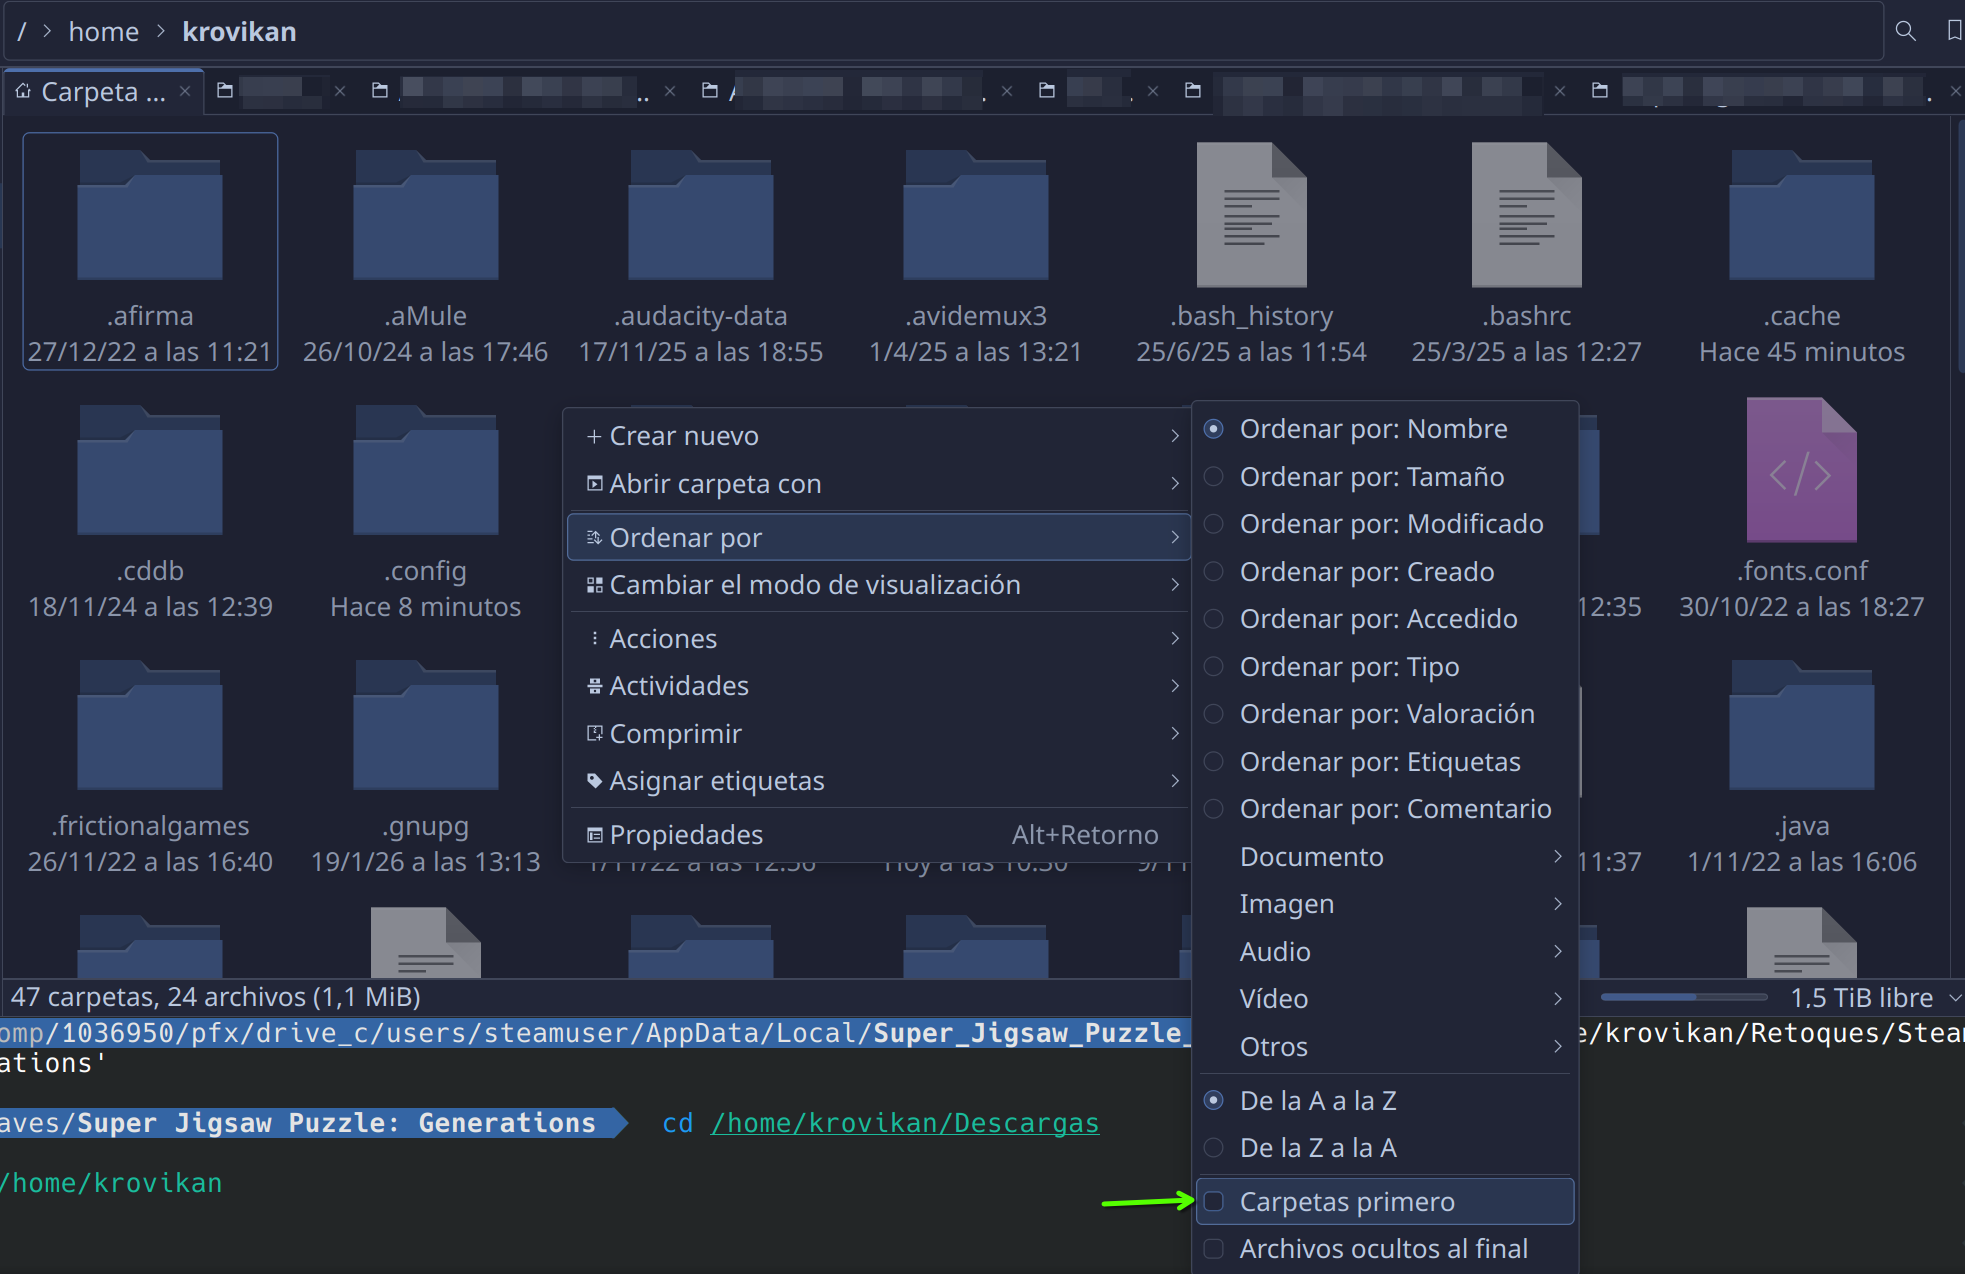
Task: Click the search magnifier icon
Action: pos(1905,31)
